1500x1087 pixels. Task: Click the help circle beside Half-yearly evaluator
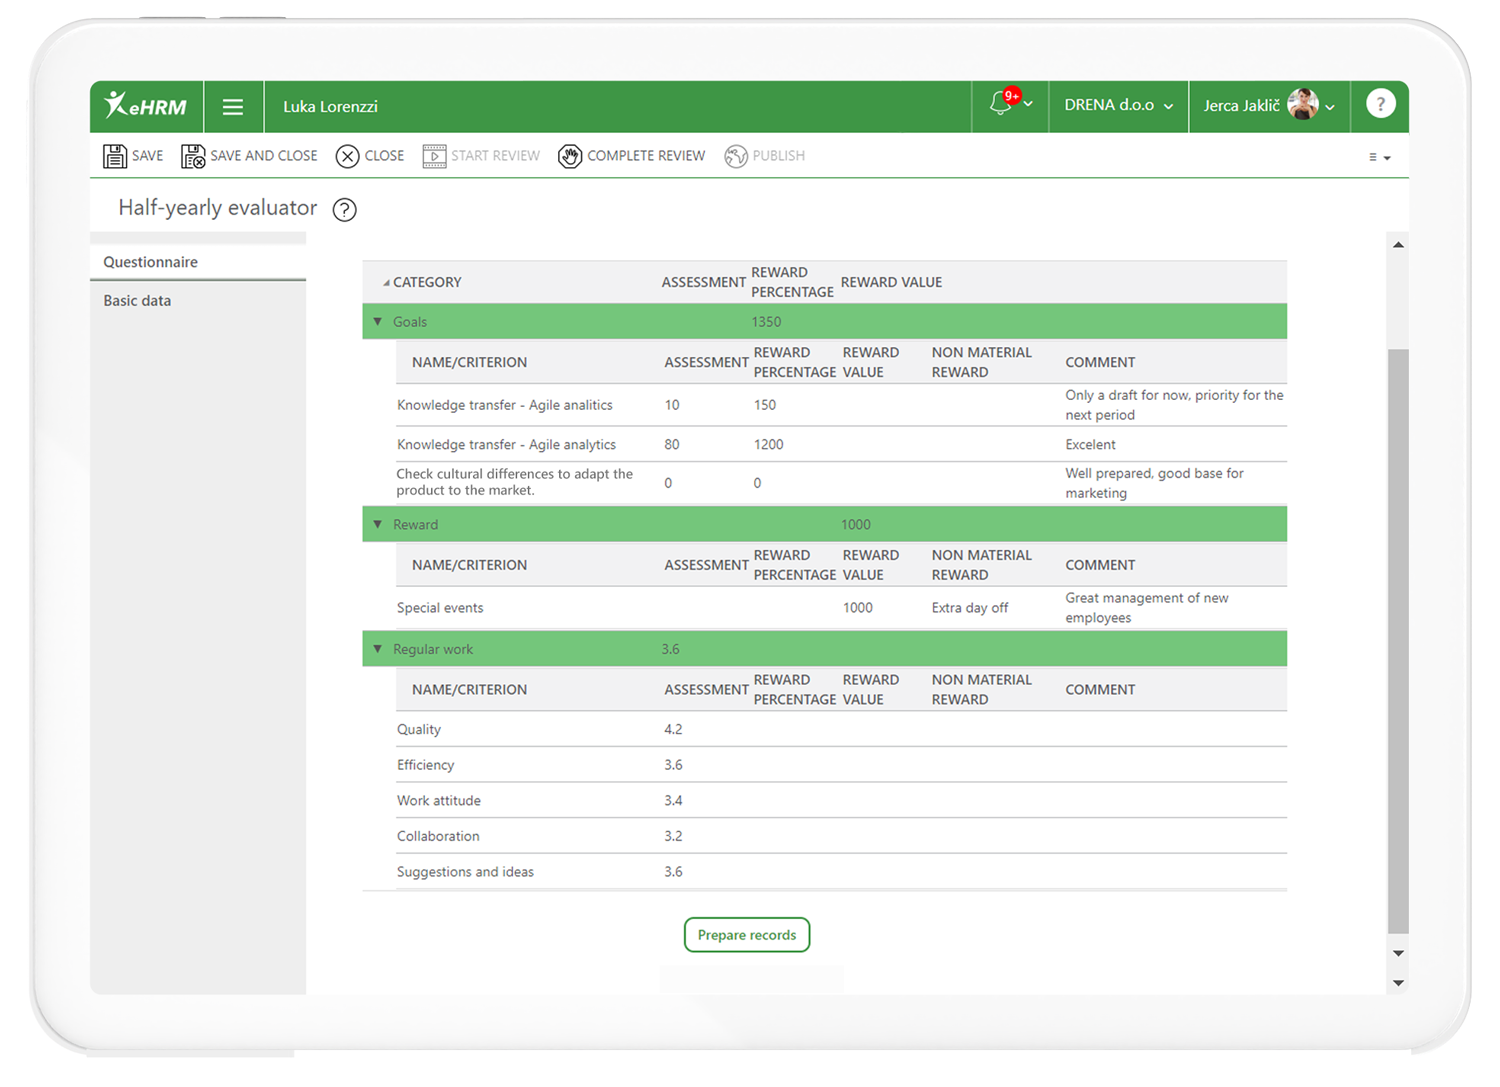[x=344, y=209]
